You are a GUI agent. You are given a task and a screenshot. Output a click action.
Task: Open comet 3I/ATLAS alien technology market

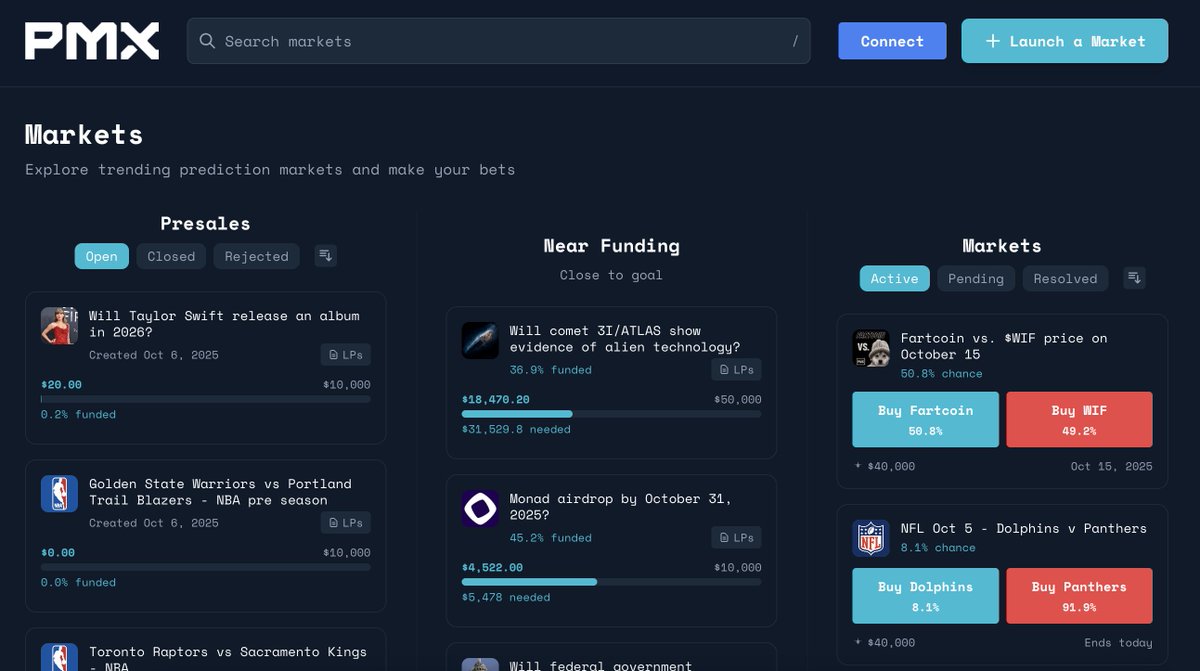point(625,338)
